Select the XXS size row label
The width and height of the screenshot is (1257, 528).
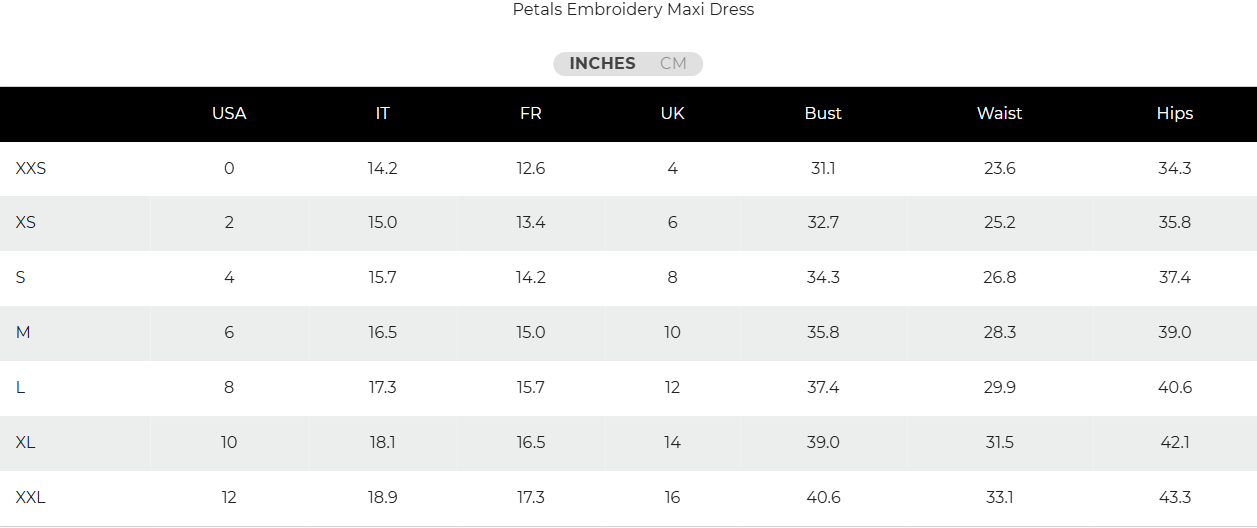(x=31, y=169)
